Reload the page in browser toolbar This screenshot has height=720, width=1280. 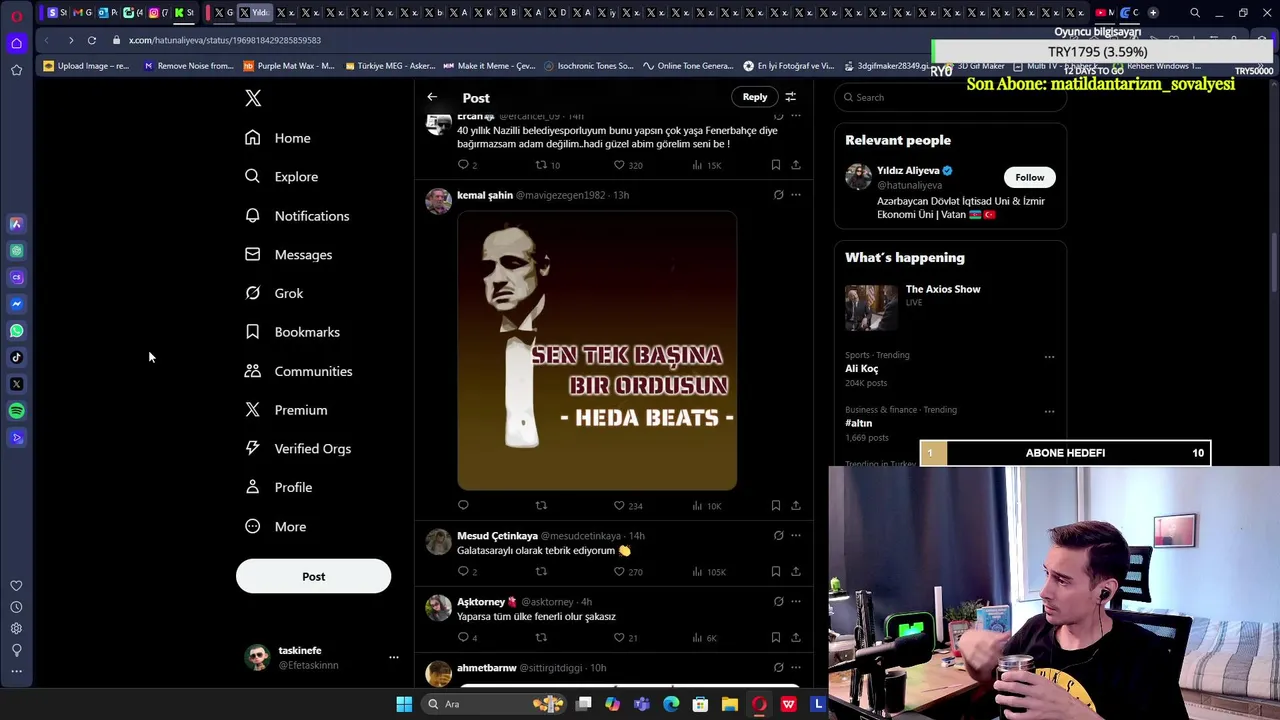pyautogui.click(x=91, y=40)
